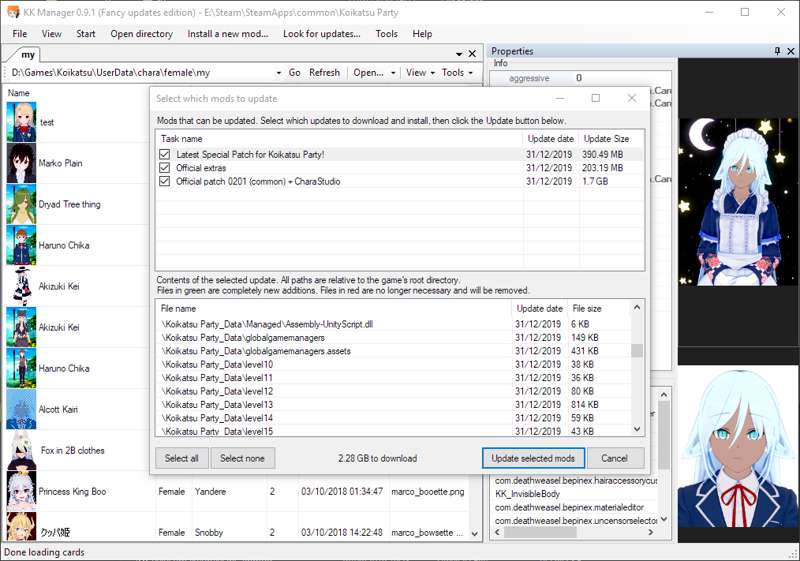Viewport: 800px width, 561px height.
Task: Select com.deathweasel.bepinex.materialeditor entry
Action: pyautogui.click(x=569, y=507)
